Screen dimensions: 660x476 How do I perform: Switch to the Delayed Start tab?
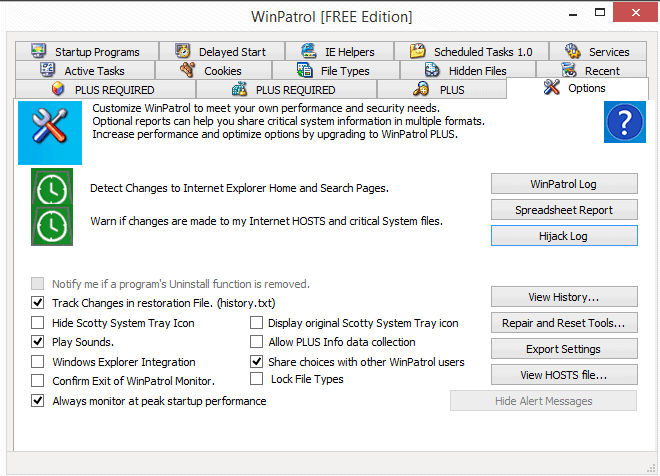[x=221, y=52]
